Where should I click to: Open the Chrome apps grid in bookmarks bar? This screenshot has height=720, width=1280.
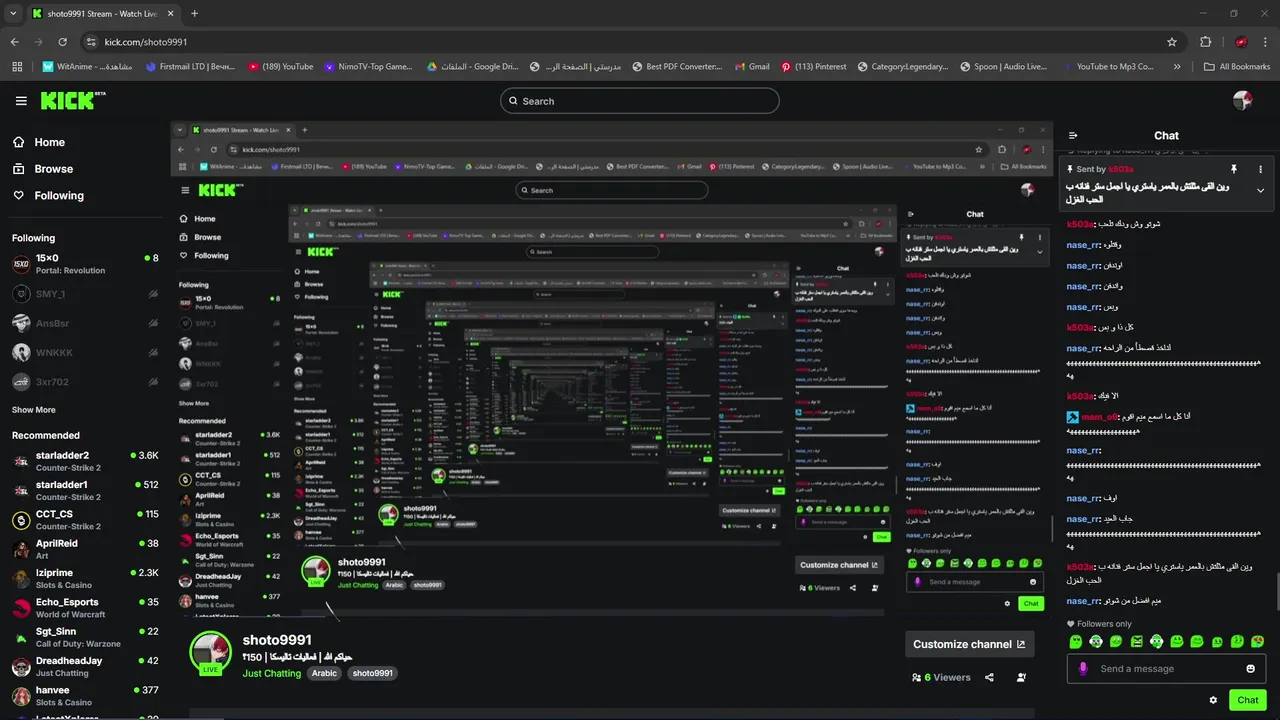pyautogui.click(x=18, y=67)
